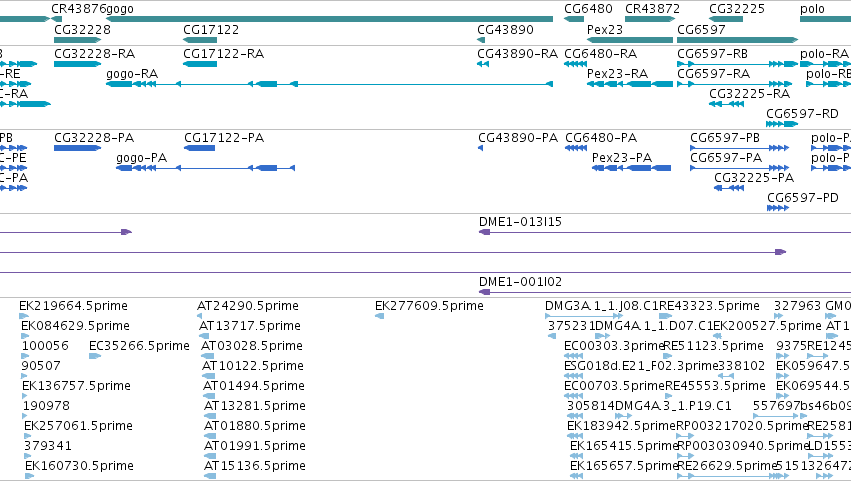851x481 pixels.
Task: Select the AT01494.5prime EST label
Action: 254,386
